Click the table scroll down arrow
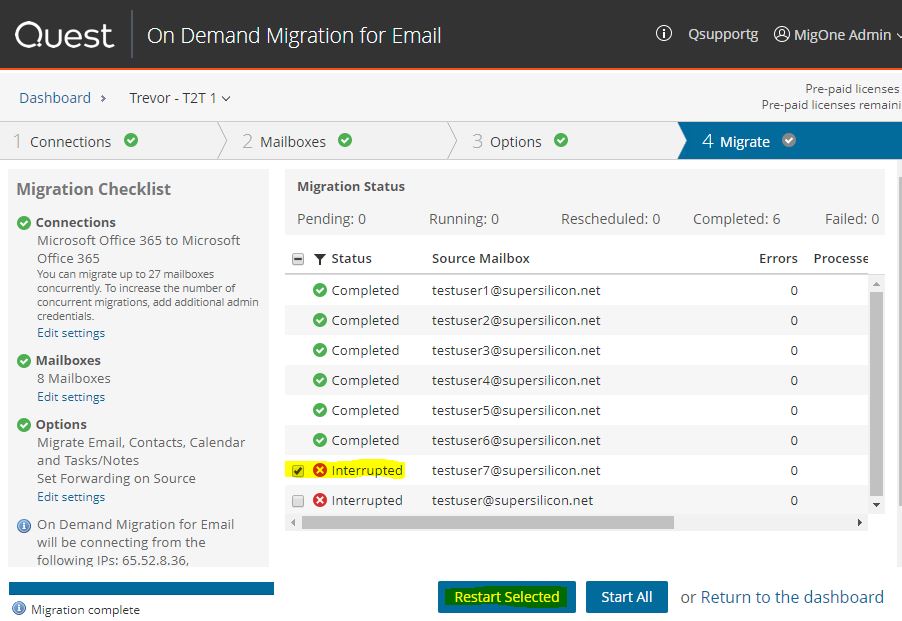This screenshot has height=621, width=902. [x=876, y=505]
